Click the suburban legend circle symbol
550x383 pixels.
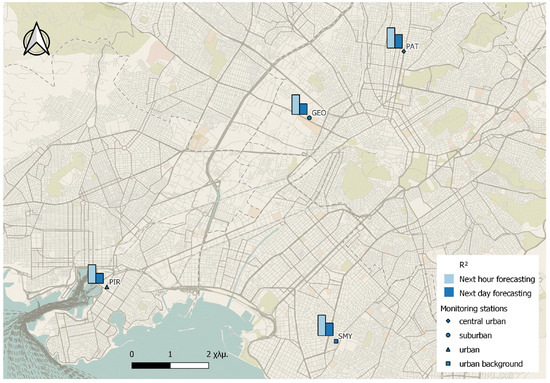[x=449, y=336]
